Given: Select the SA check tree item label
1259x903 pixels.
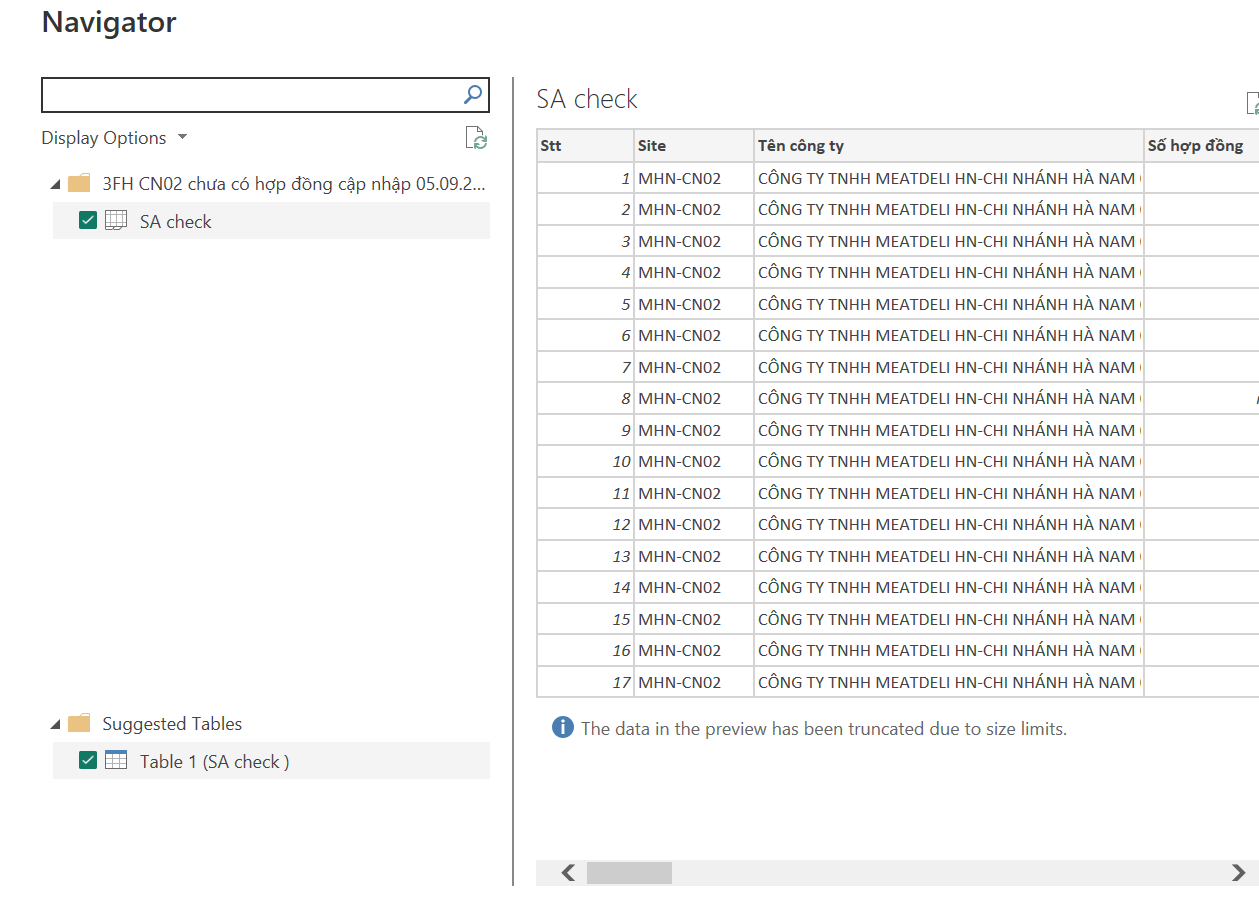Looking at the screenshot, I should click(x=176, y=221).
